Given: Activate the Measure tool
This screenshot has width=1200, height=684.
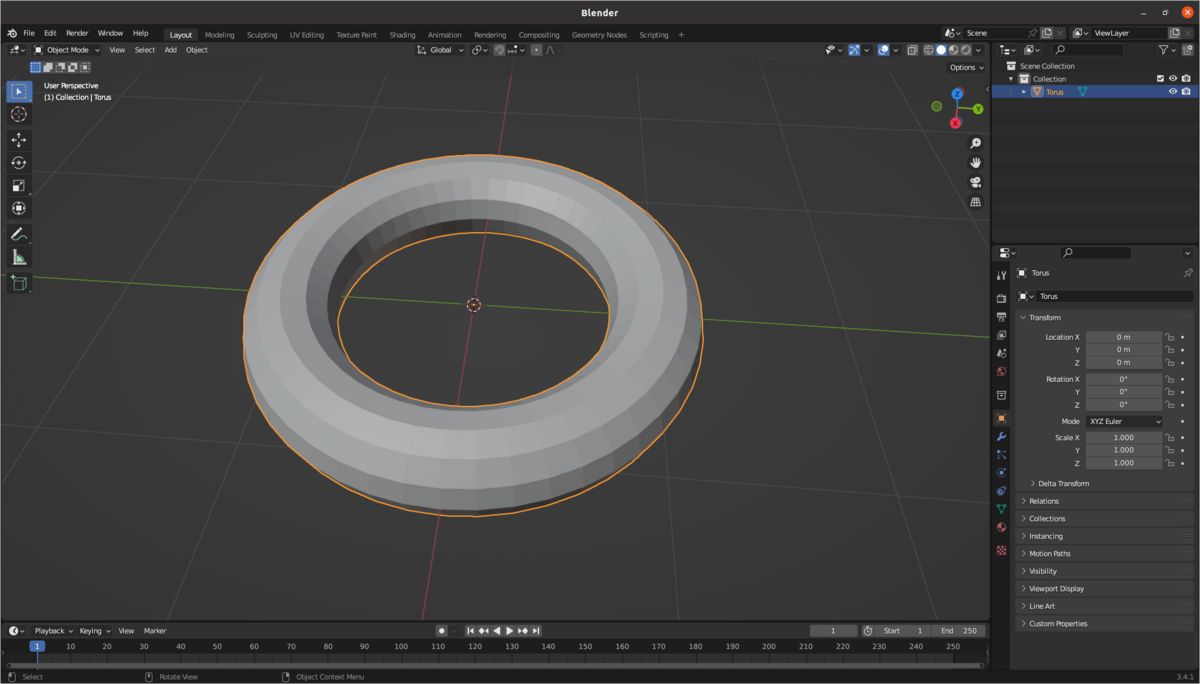Looking at the screenshot, I should tap(19, 258).
